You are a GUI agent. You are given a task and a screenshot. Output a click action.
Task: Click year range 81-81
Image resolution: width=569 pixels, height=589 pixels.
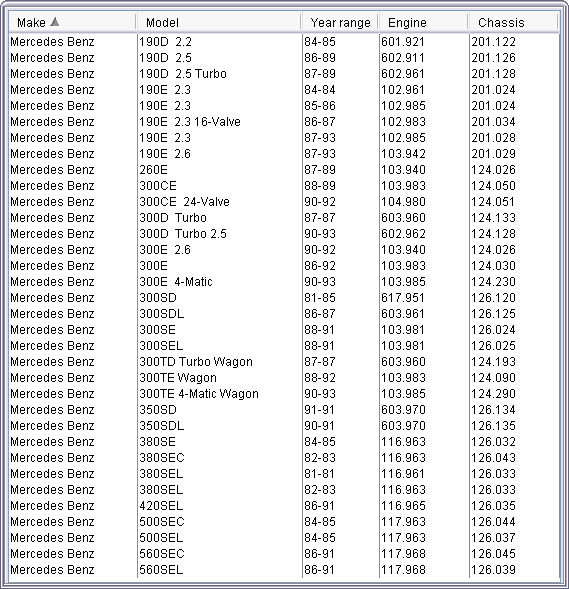pyautogui.click(x=319, y=474)
